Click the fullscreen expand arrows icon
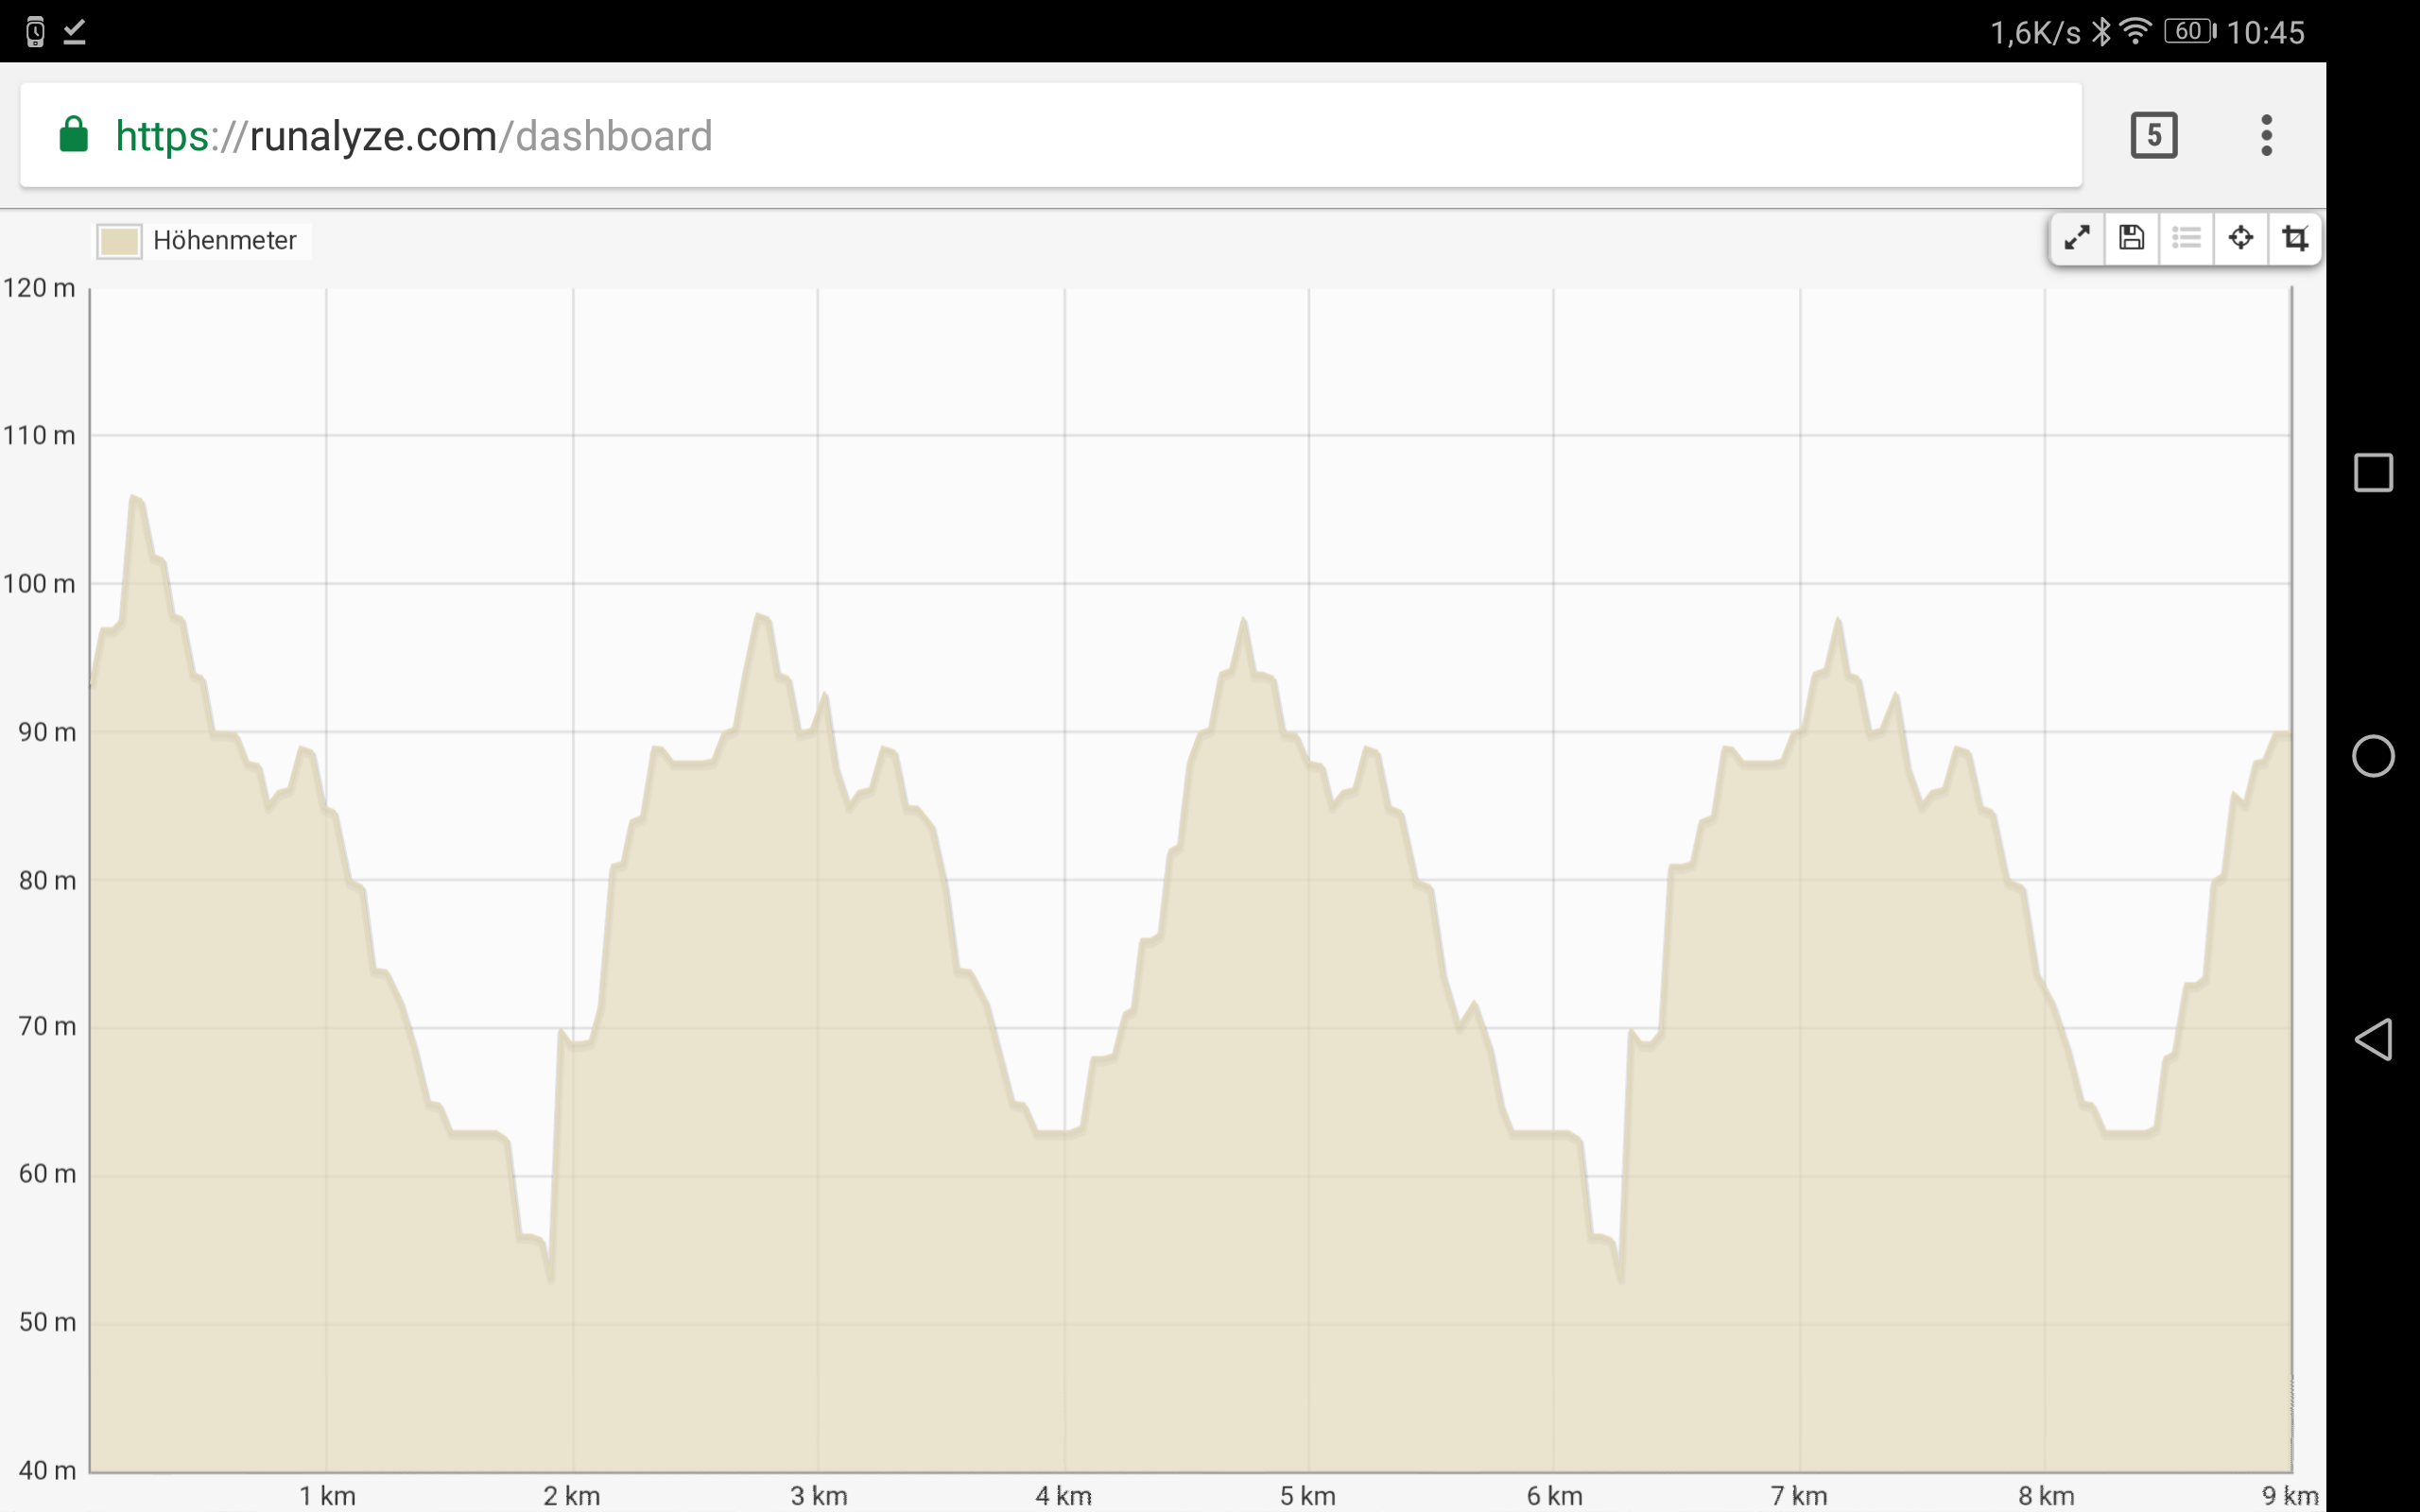The height and width of the screenshot is (1512, 2420). tap(2077, 238)
